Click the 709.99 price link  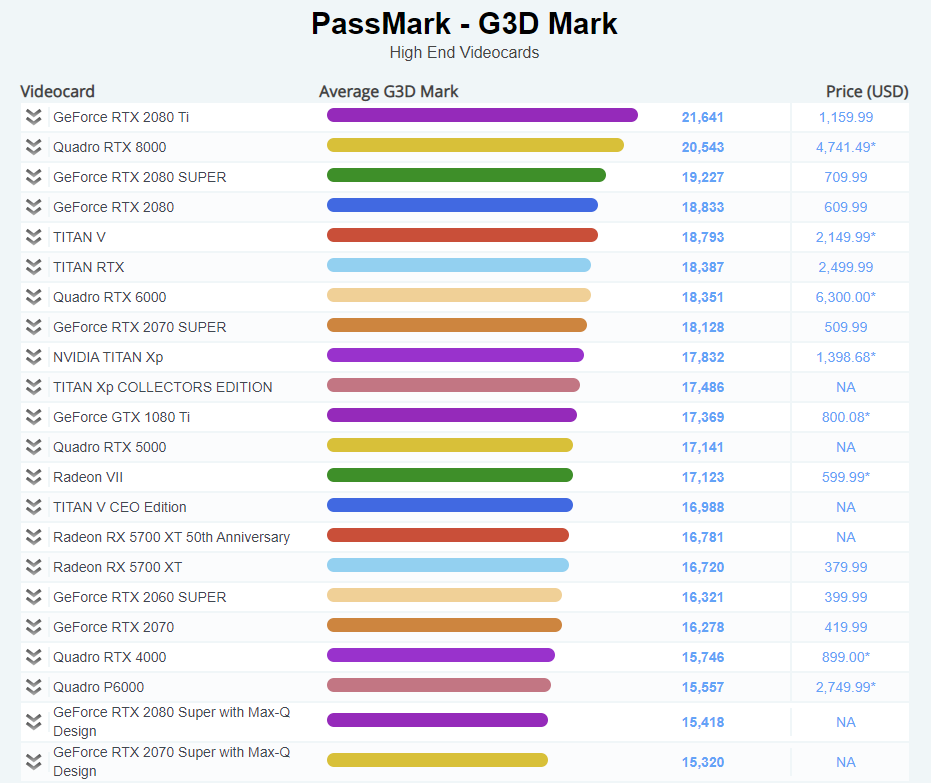coord(846,177)
